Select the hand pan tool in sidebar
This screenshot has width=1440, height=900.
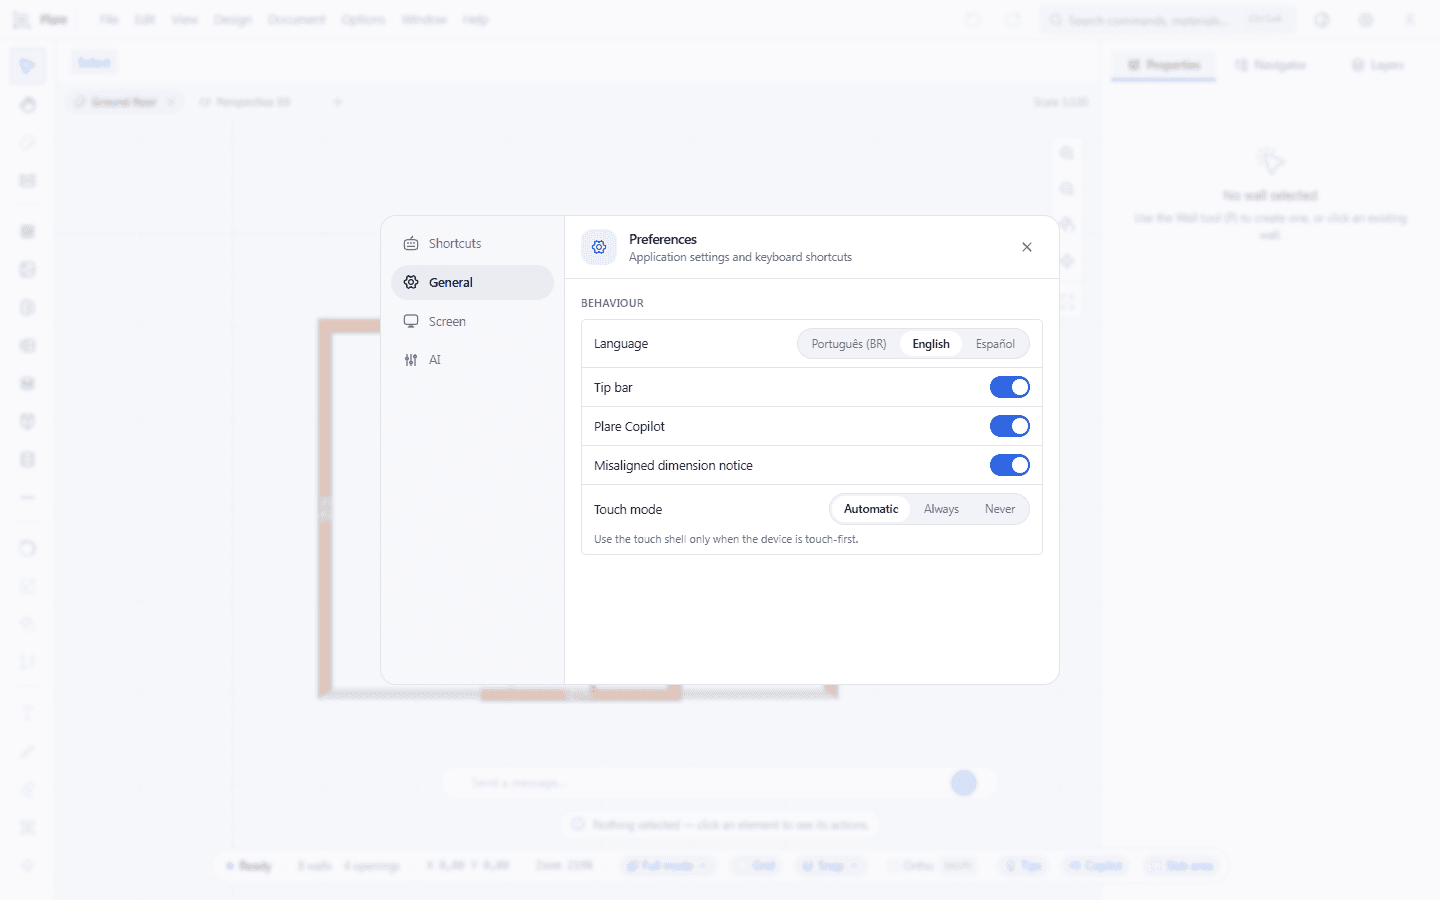[28, 105]
